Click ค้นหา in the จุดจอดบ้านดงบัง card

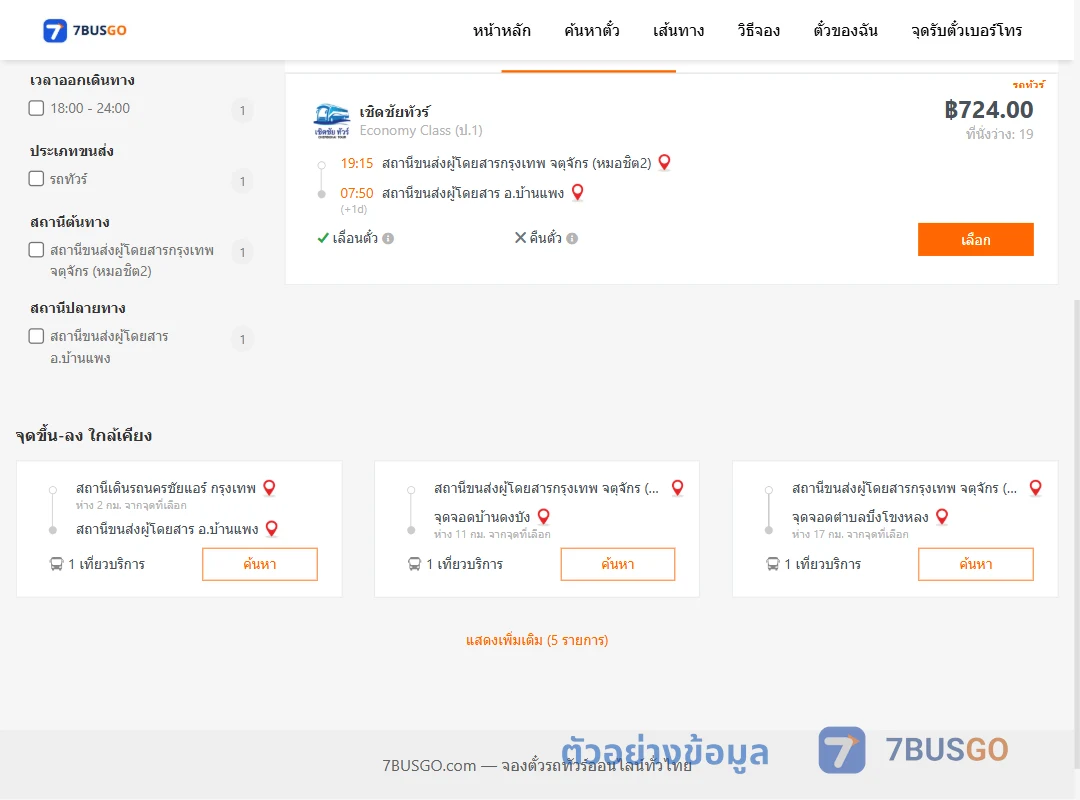click(x=618, y=564)
